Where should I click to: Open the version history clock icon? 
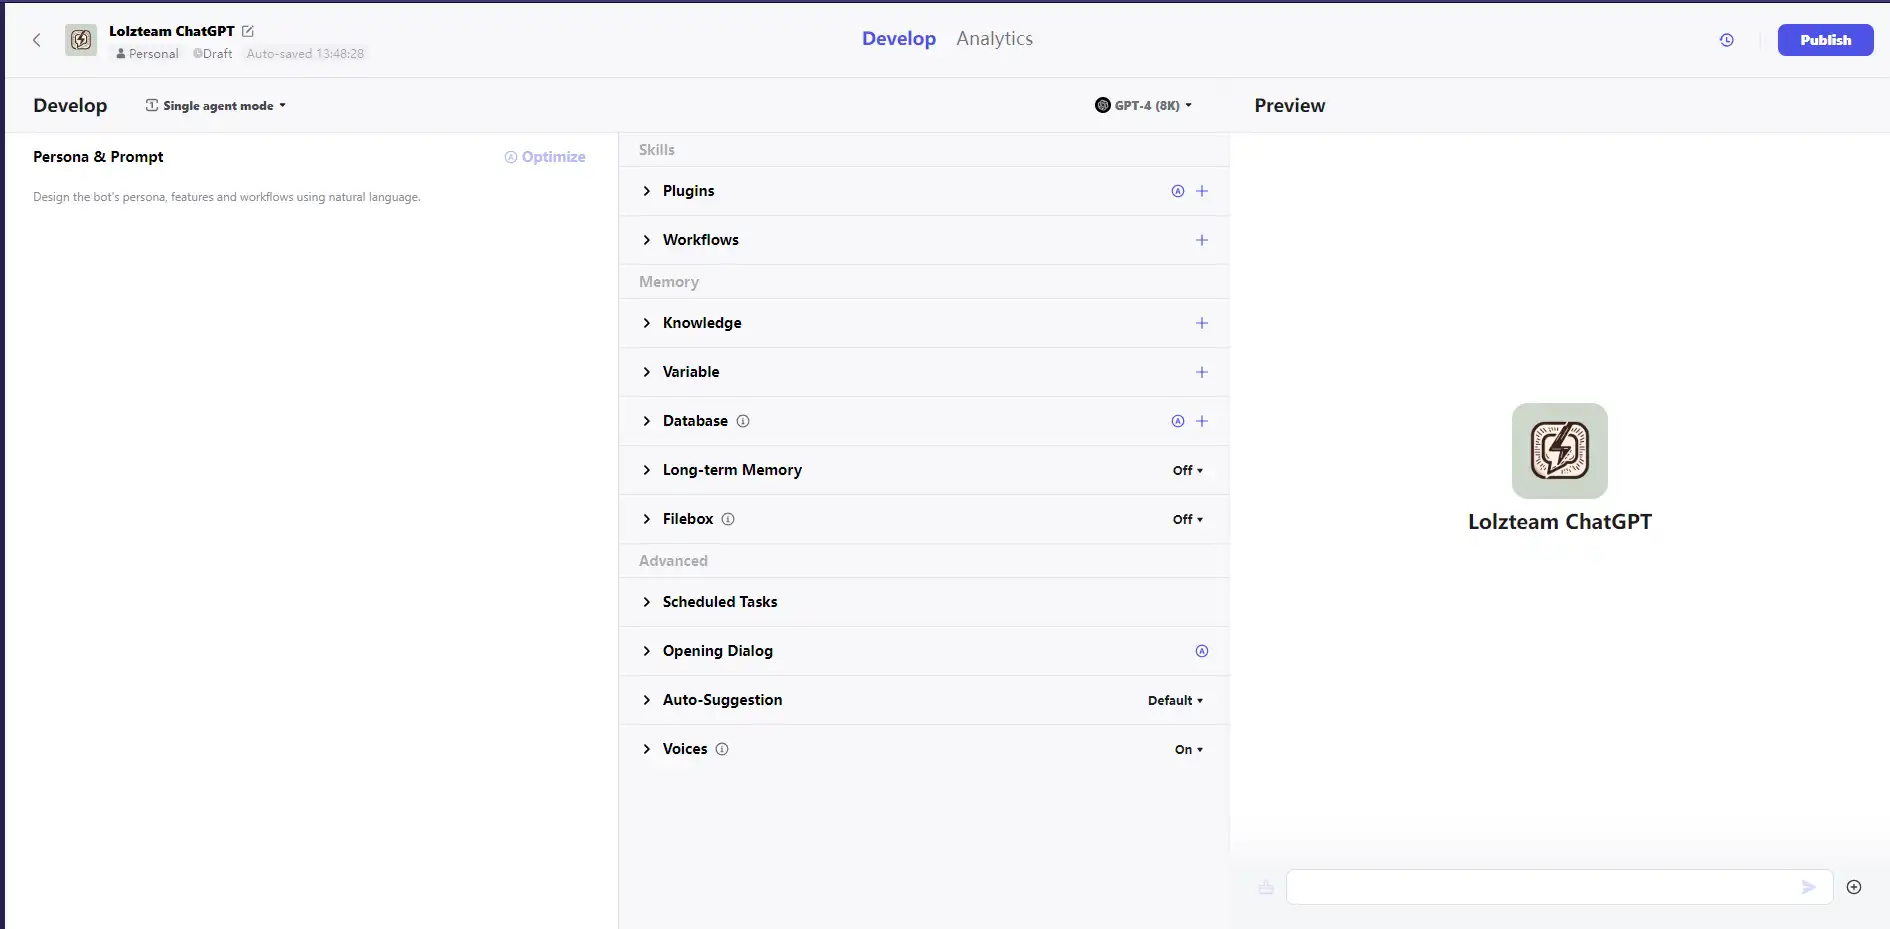(x=1726, y=40)
